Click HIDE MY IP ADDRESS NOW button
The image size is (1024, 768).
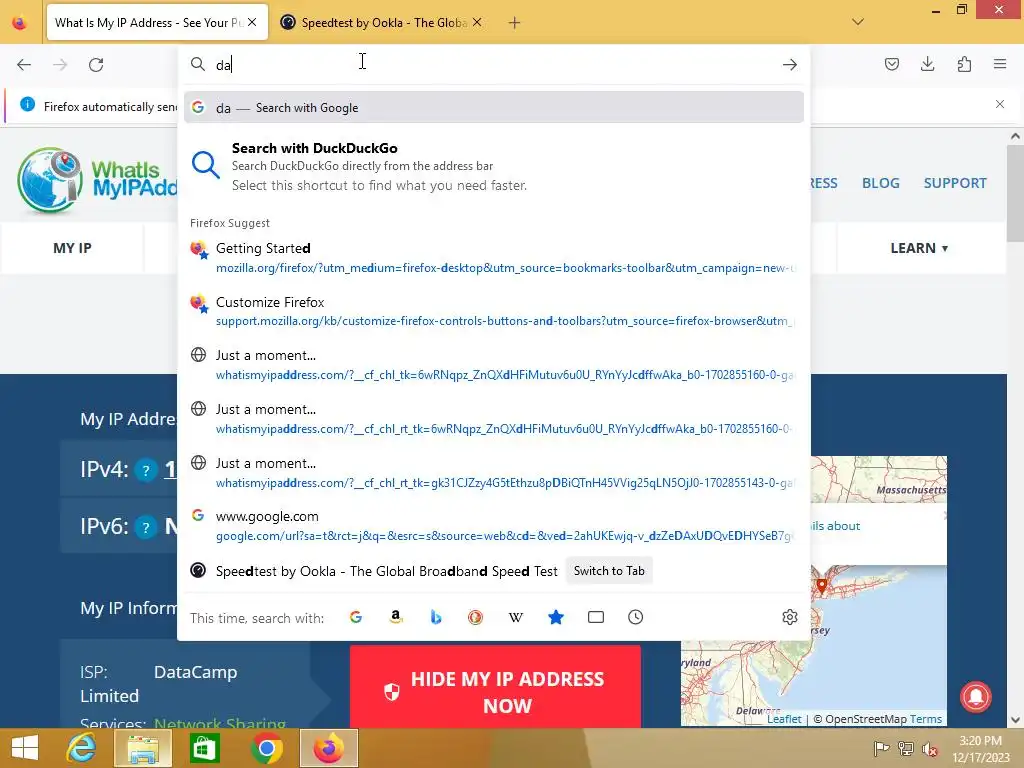(495, 687)
